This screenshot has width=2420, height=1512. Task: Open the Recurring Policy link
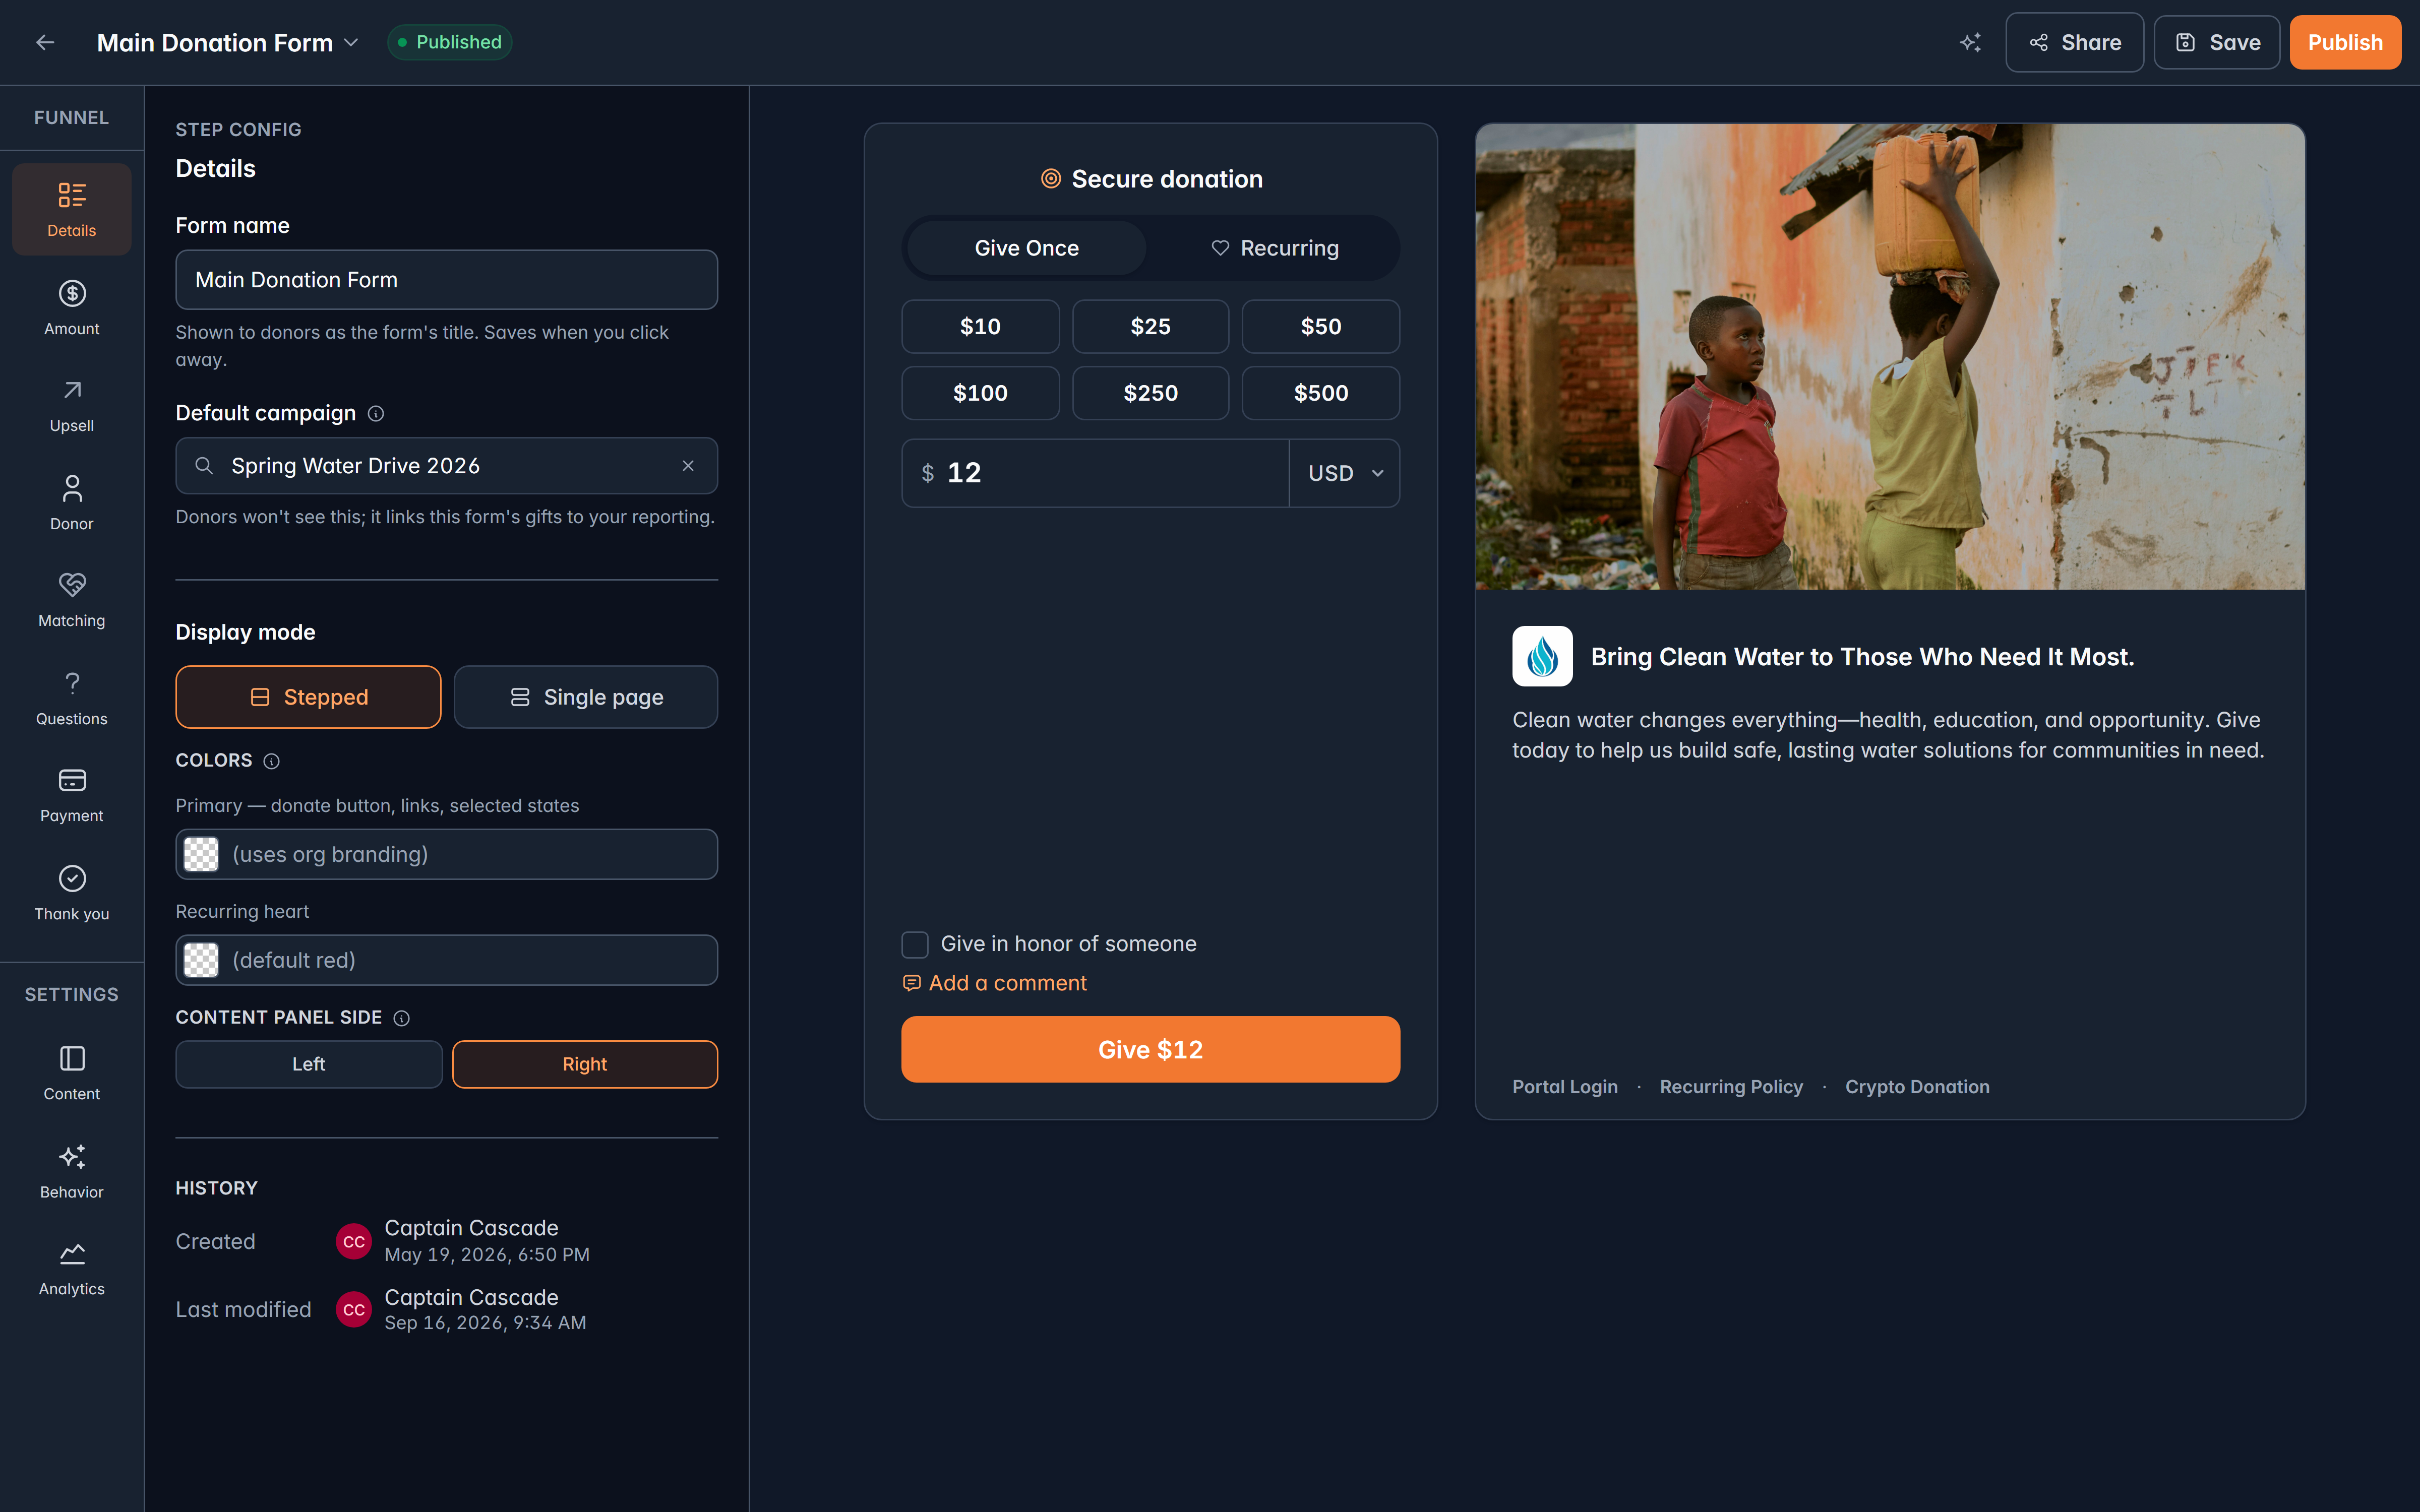(x=1731, y=1087)
